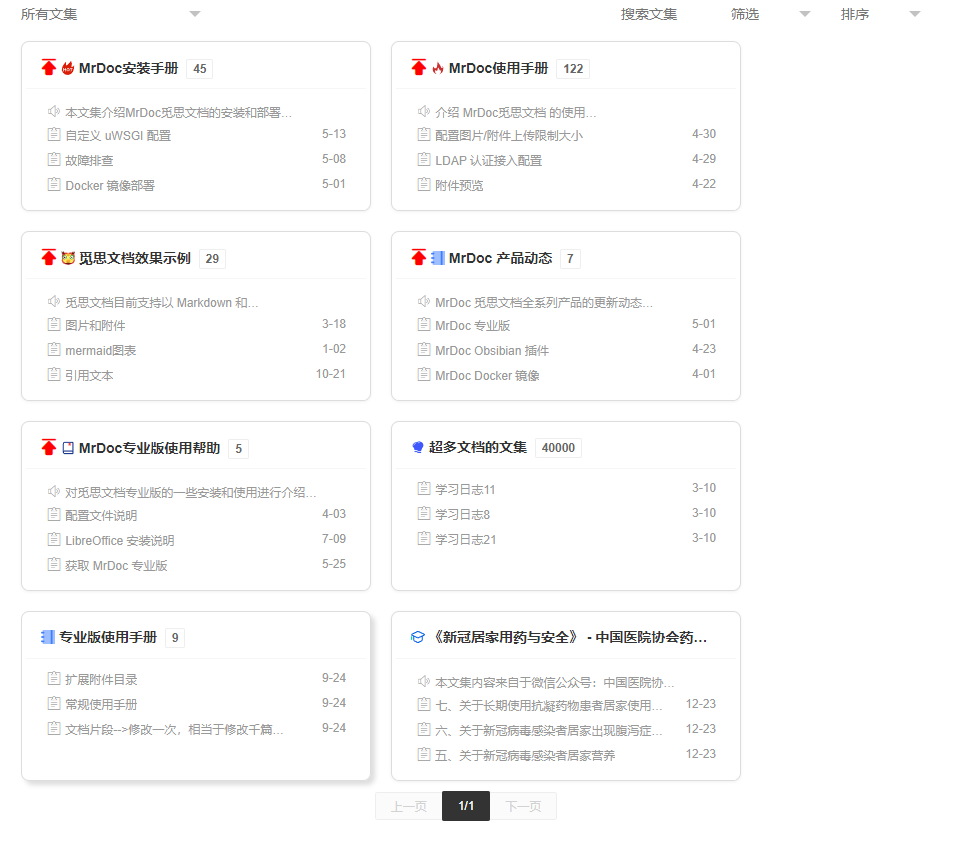Open the MrDoc专业版使用帮助 collection title
Screen dimensions: 956x844
click(x=149, y=448)
